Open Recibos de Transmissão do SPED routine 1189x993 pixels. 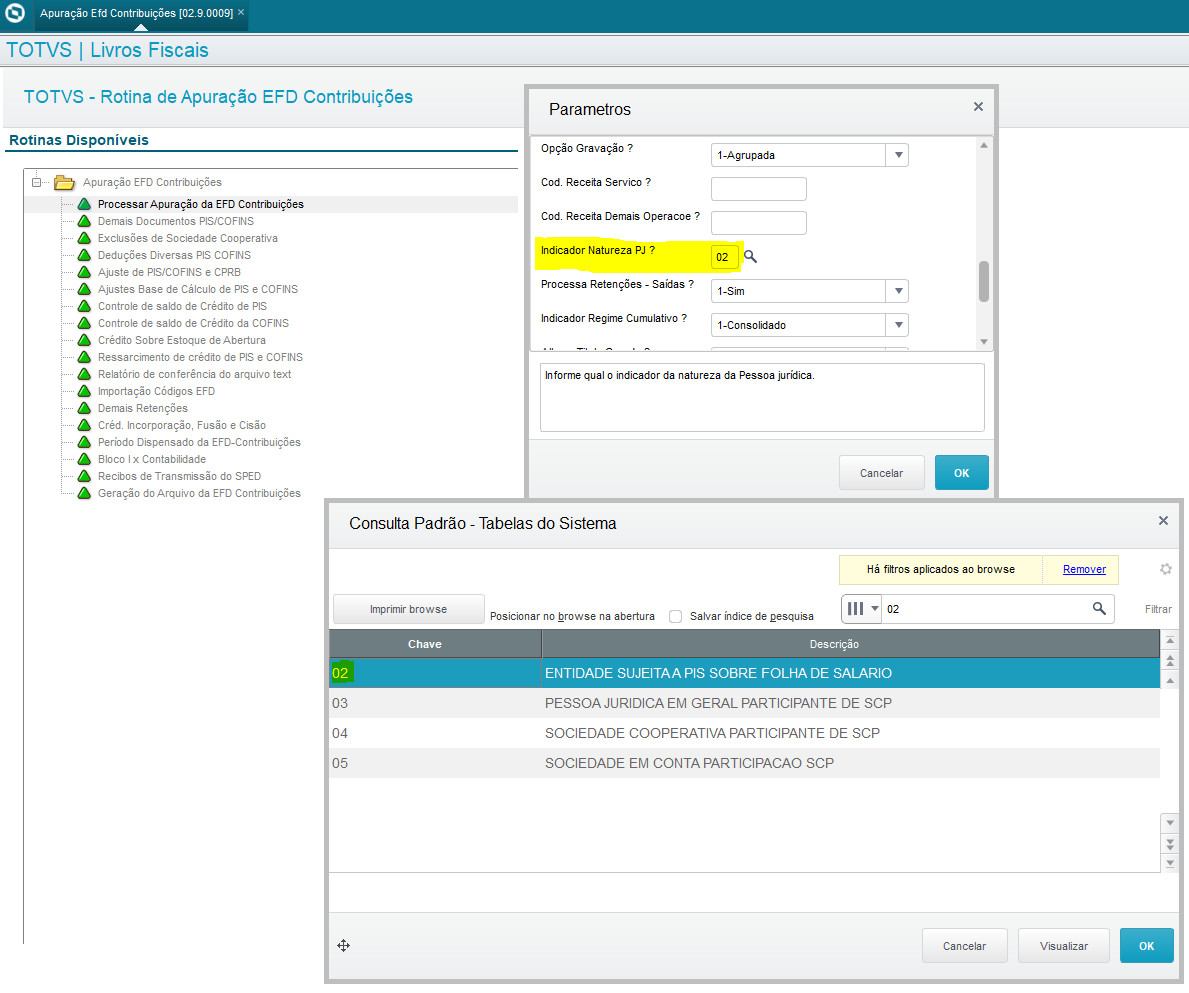[x=179, y=476]
